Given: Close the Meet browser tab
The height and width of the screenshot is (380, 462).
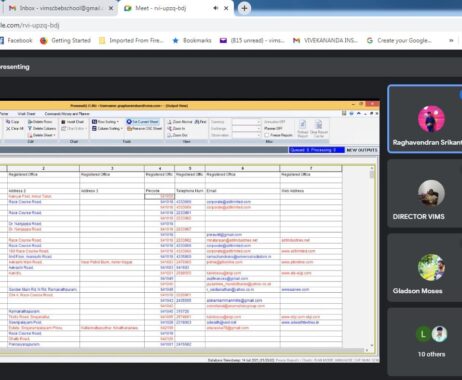Looking at the screenshot, I should click(x=226, y=8).
